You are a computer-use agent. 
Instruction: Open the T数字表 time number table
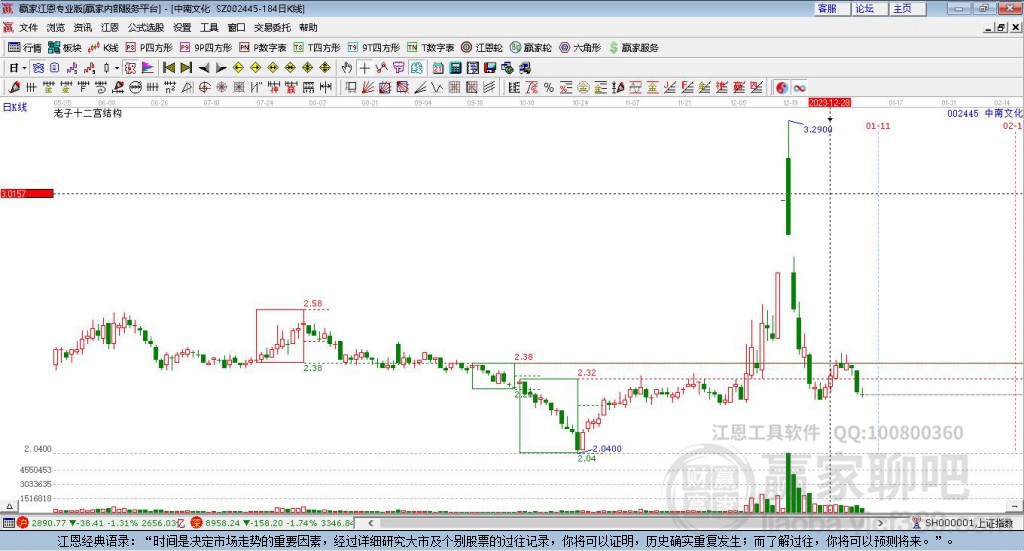(x=430, y=48)
